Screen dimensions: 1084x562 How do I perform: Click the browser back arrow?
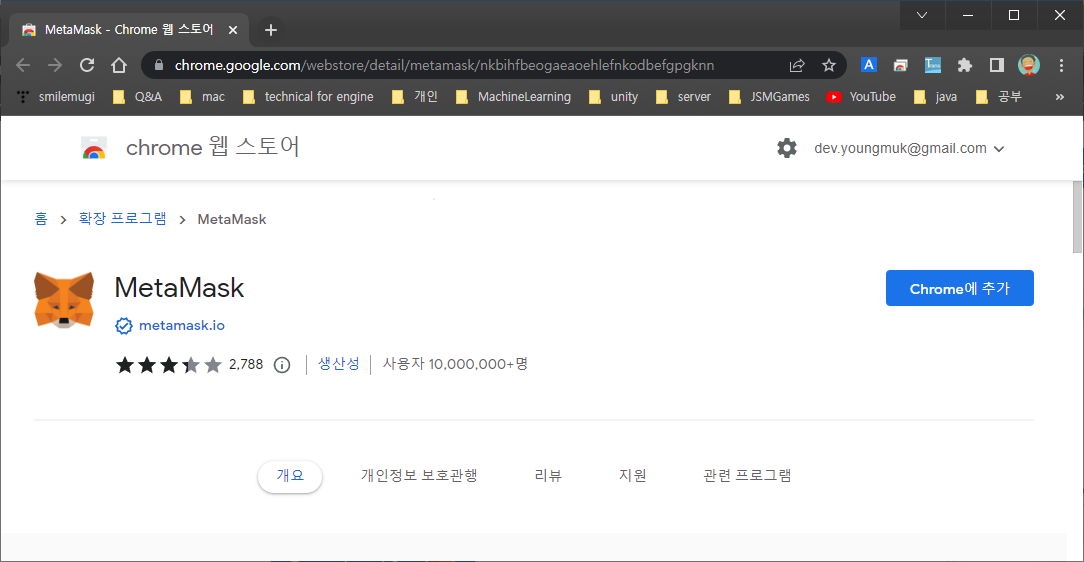[23, 65]
